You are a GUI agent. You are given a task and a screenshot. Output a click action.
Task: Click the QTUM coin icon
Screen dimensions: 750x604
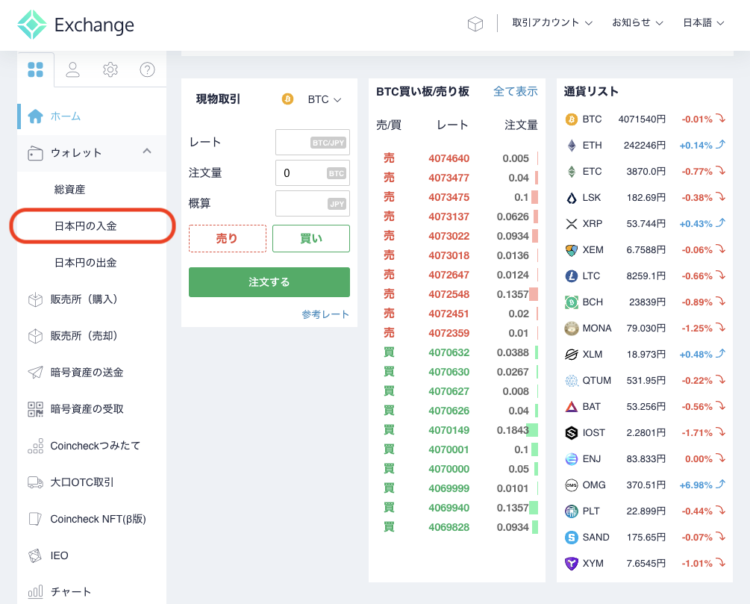[572, 381]
